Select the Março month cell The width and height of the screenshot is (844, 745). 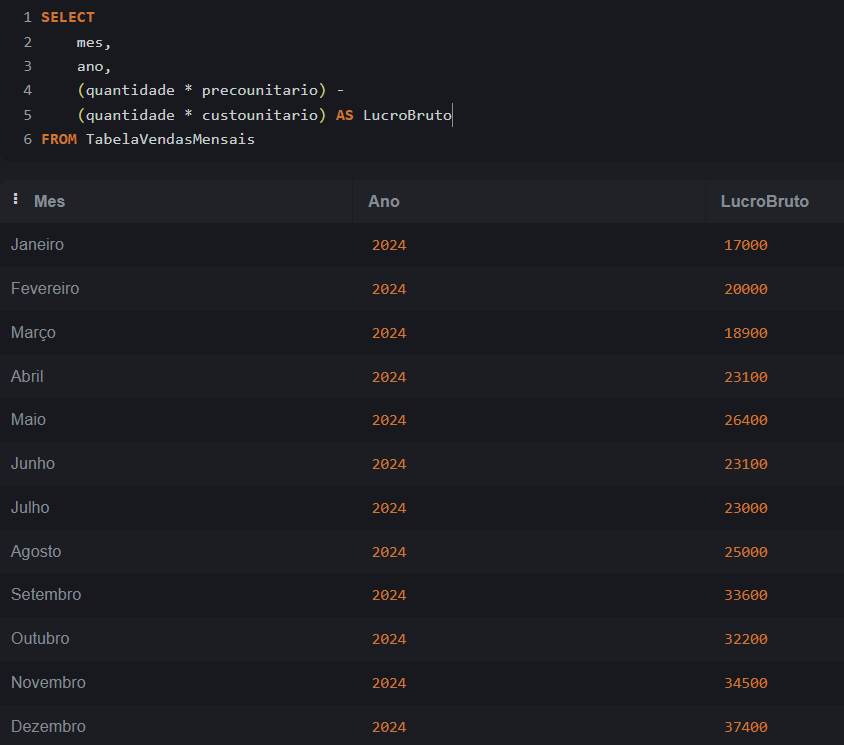click(x=33, y=333)
